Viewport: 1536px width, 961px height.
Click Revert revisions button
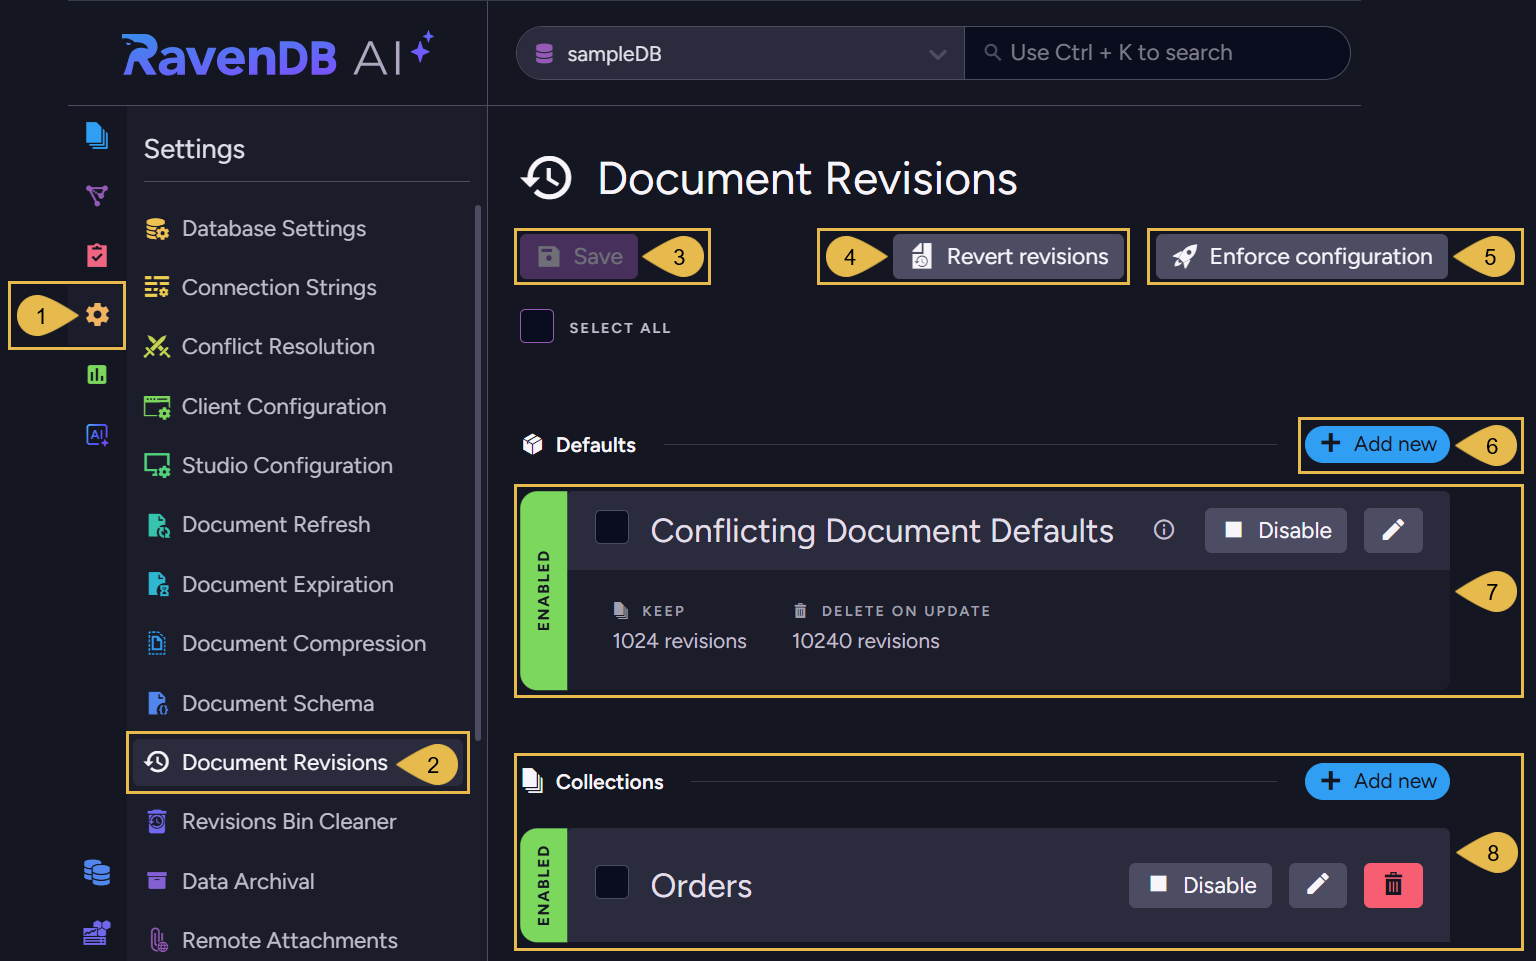point(1008,257)
